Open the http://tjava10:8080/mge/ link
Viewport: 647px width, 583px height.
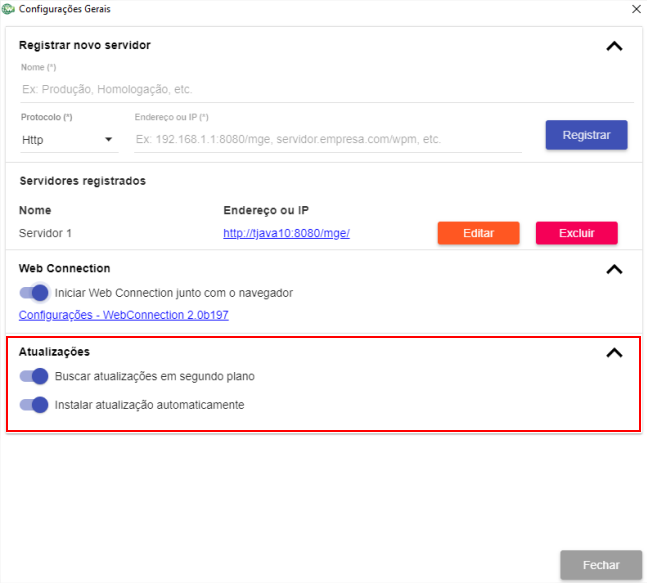[286, 233]
